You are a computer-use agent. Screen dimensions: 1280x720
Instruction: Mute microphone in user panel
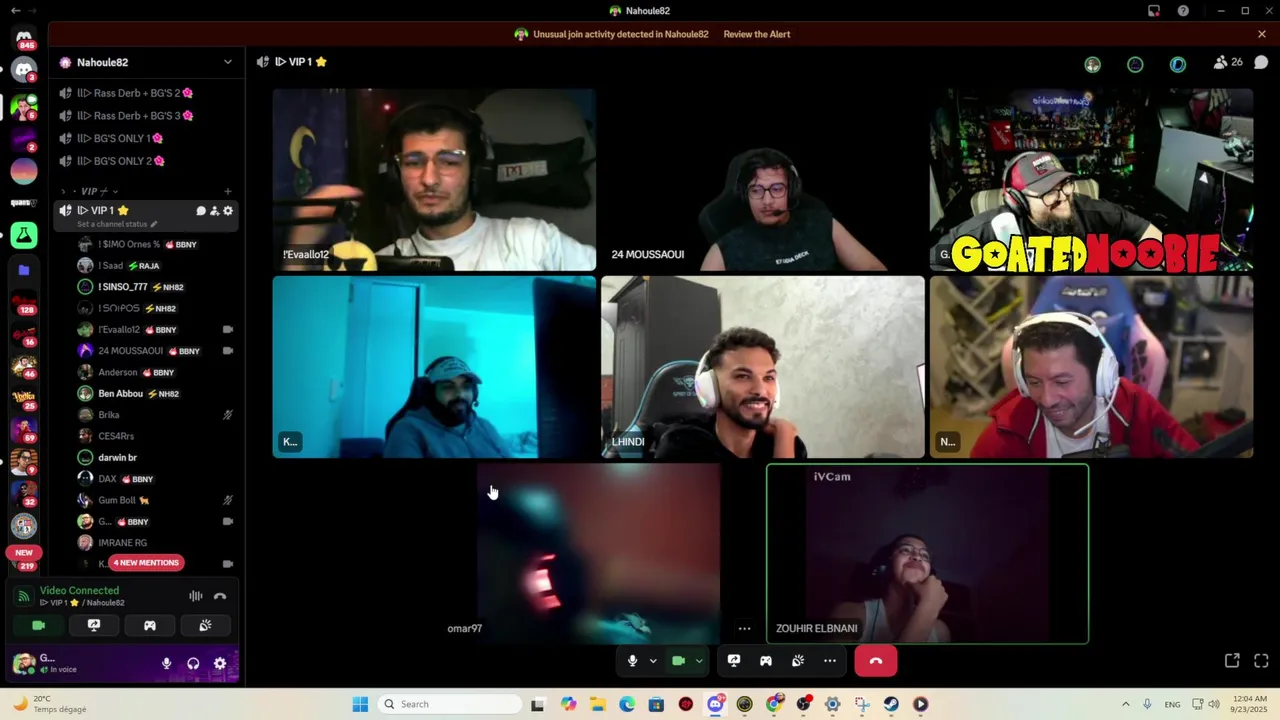pyautogui.click(x=167, y=663)
